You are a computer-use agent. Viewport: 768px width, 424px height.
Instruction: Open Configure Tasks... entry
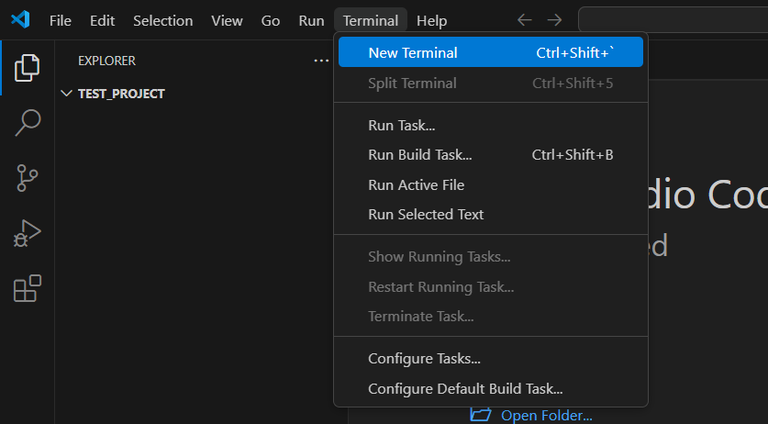[x=424, y=359]
